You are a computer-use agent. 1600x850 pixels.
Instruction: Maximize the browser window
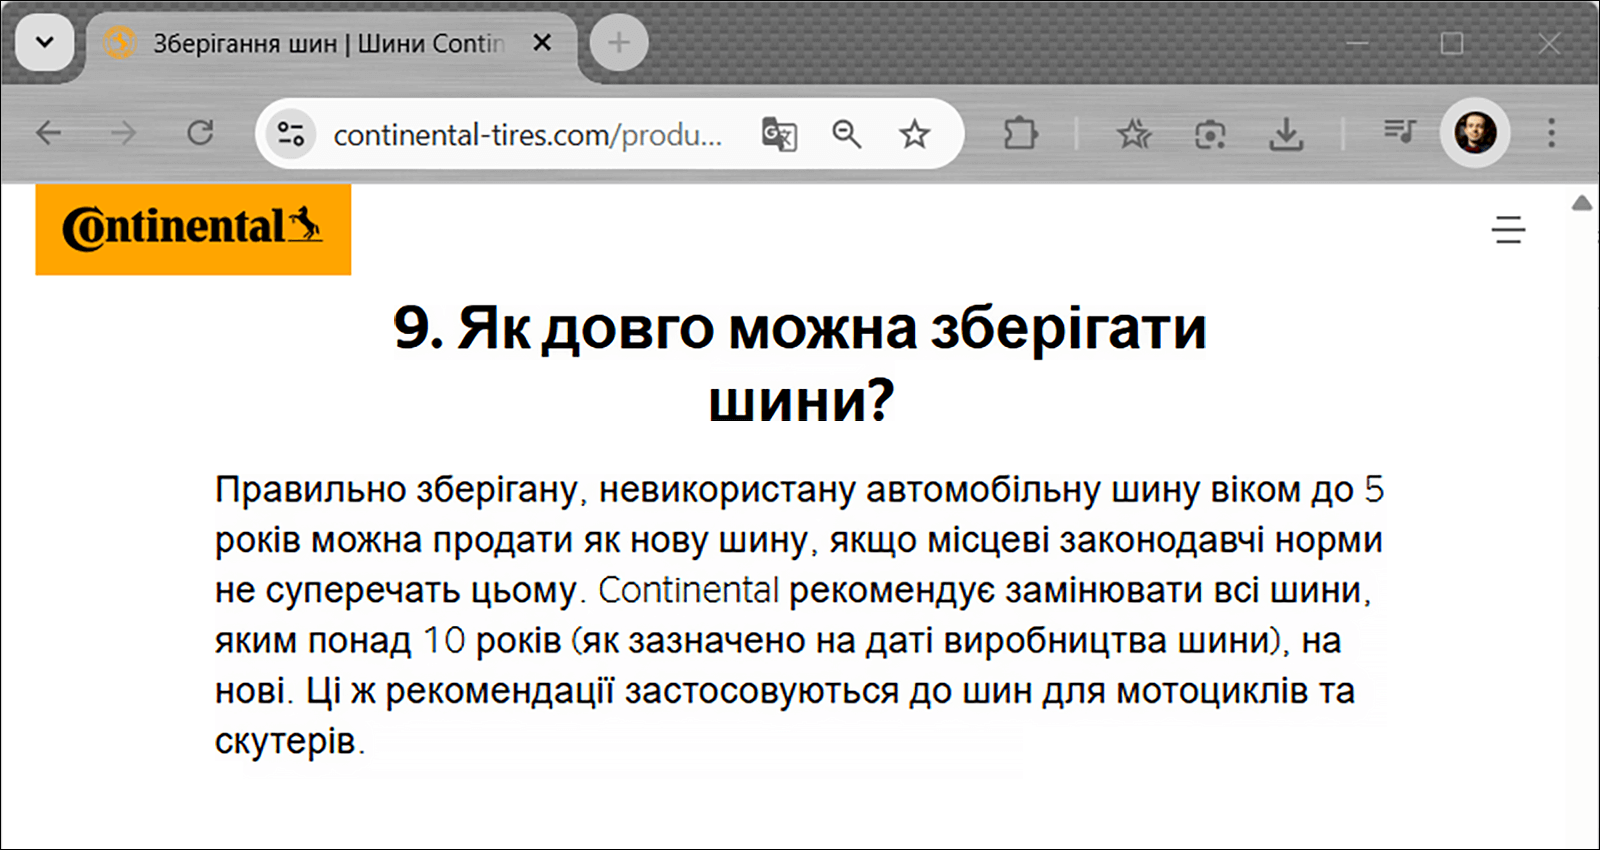[x=1452, y=43]
